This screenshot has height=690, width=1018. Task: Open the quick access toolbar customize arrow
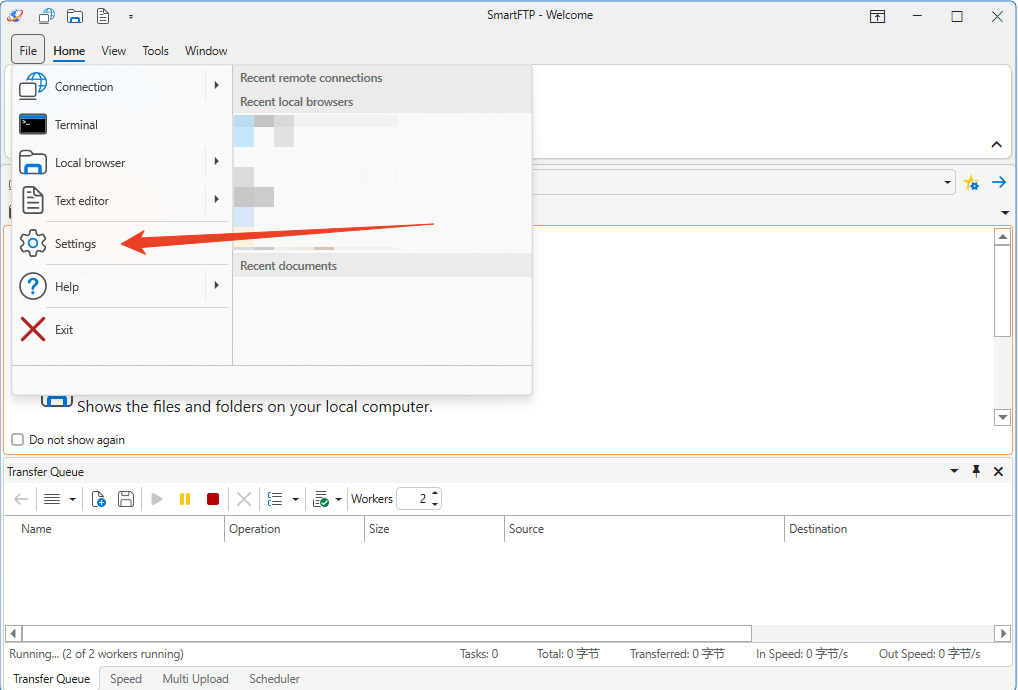click(130, 17)
